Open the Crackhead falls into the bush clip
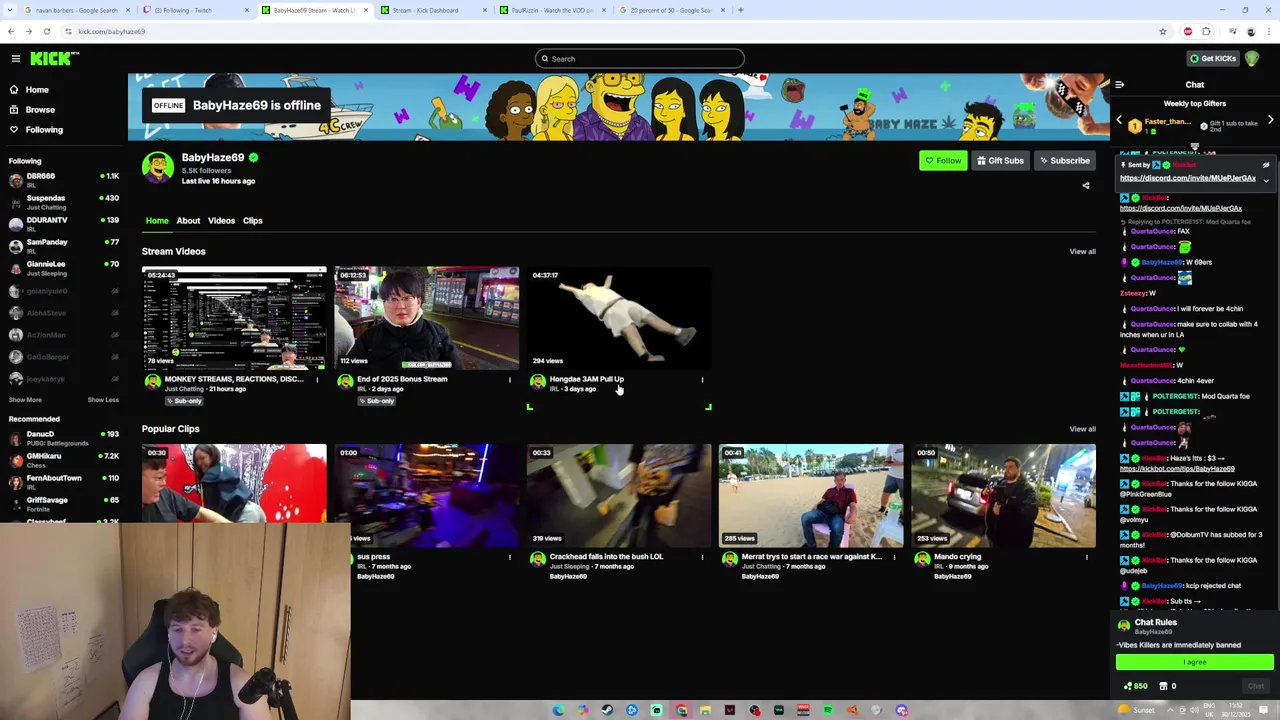Image resolution: width=1280 pixels, height=720 pixels. click(x=619, y=496)
